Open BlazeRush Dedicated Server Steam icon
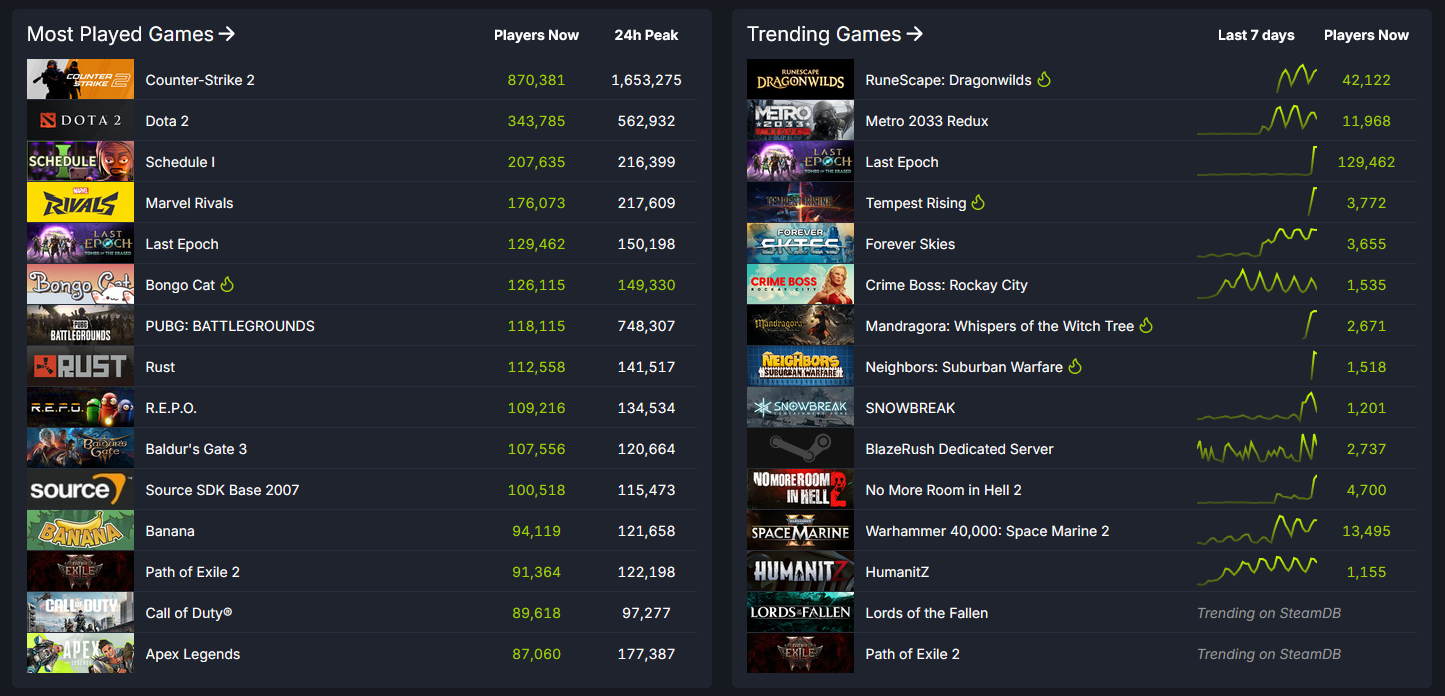The height and width of the screenshot is (696, 1445). tap(800, 449)
